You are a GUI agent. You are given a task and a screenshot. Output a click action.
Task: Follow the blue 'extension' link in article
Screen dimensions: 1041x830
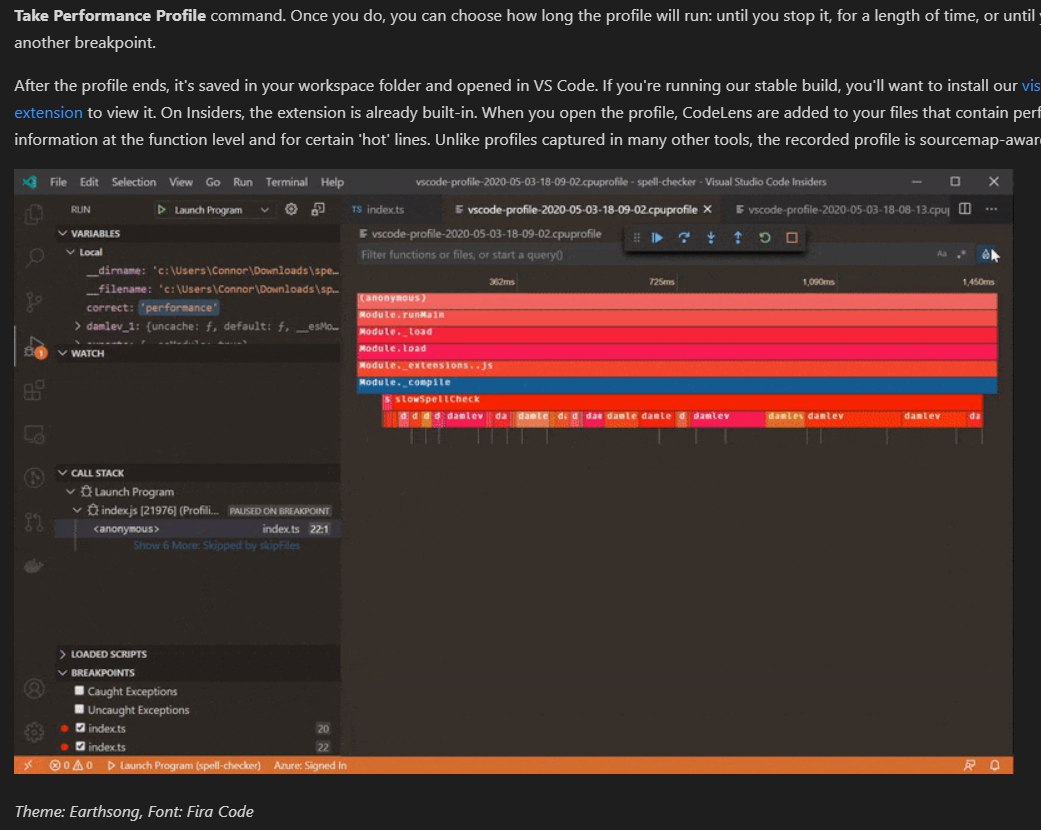coord(48,112)
